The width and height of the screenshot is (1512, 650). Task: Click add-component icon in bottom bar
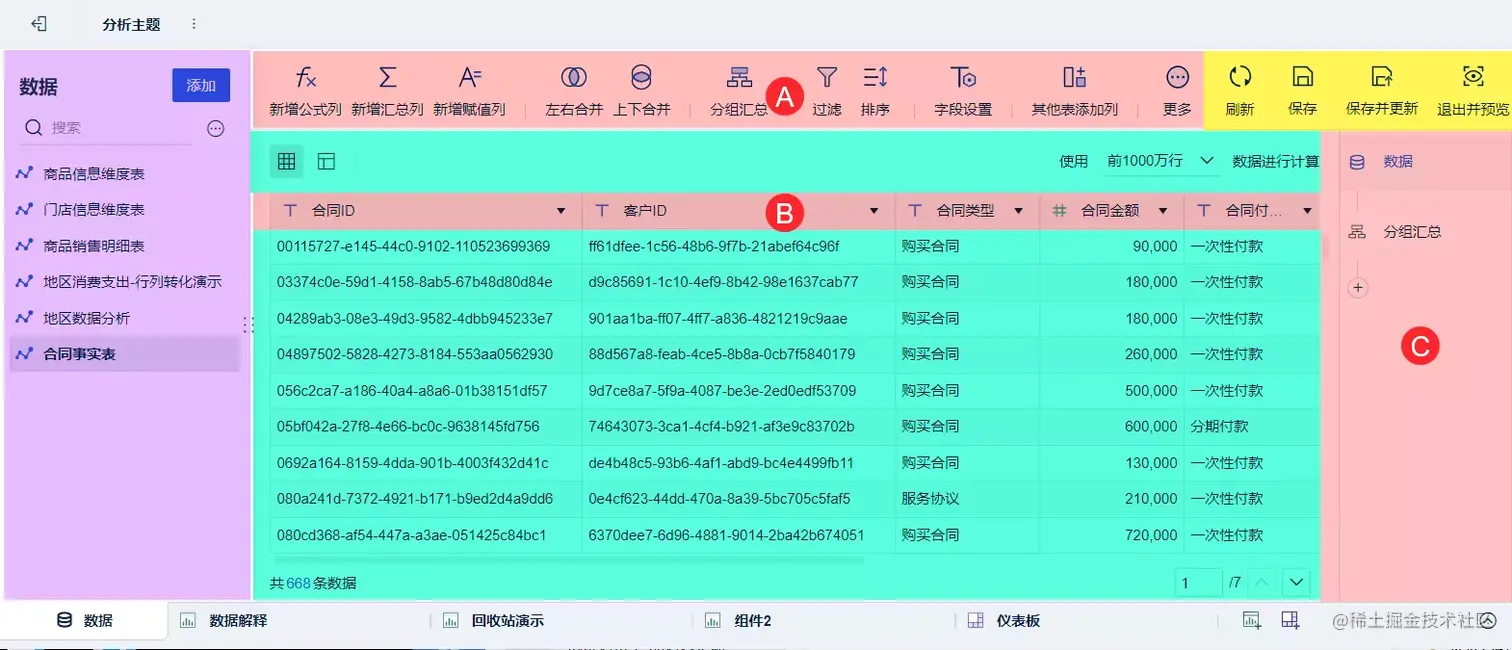point(1251,620)
